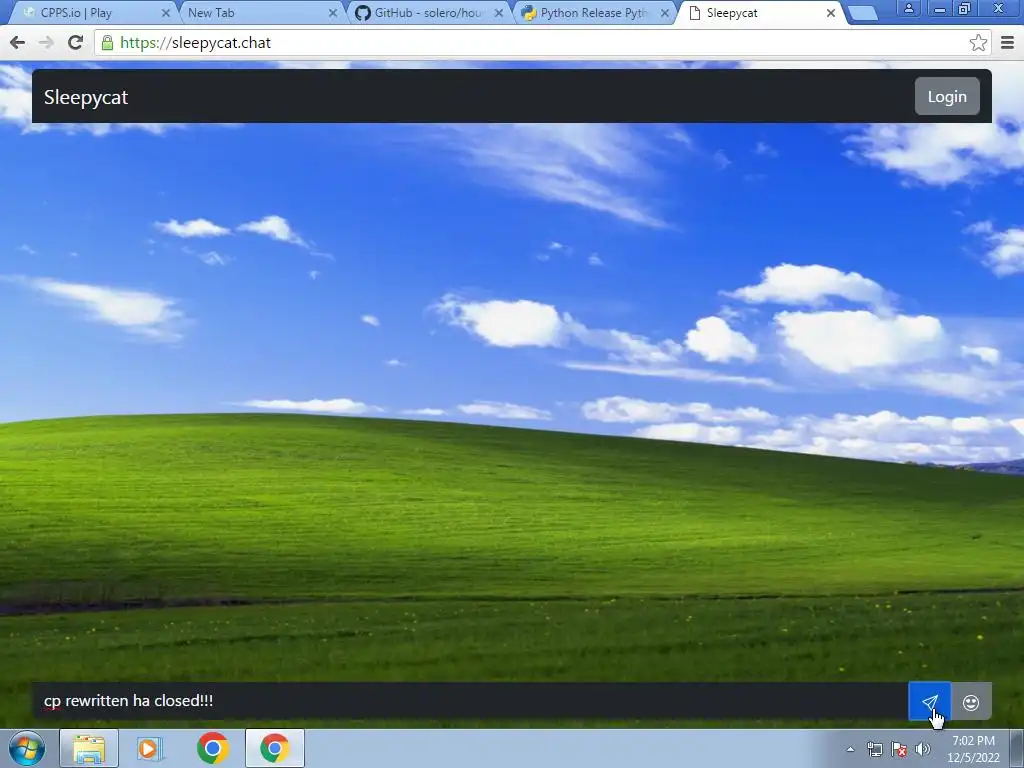Close the CPPS.io | Play tab

pos(166,13)
